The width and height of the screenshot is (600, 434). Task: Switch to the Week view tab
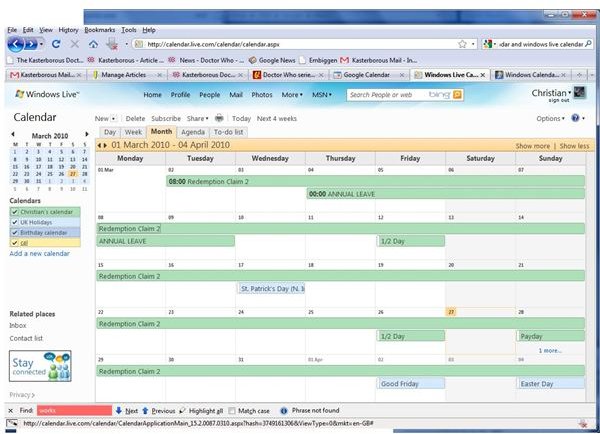point(133,132)
